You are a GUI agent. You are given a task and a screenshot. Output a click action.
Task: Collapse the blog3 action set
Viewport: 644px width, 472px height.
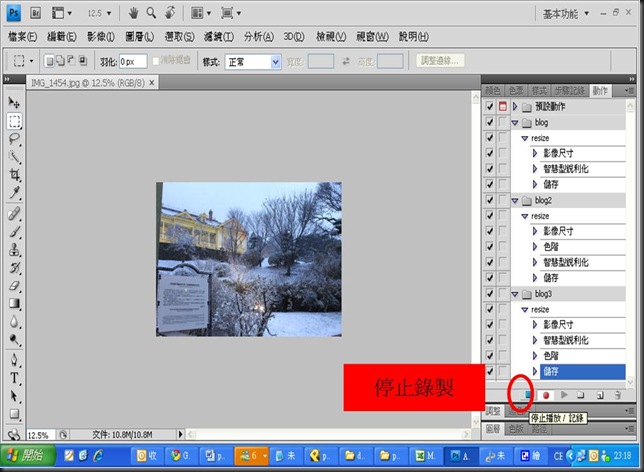coord(515,294)
